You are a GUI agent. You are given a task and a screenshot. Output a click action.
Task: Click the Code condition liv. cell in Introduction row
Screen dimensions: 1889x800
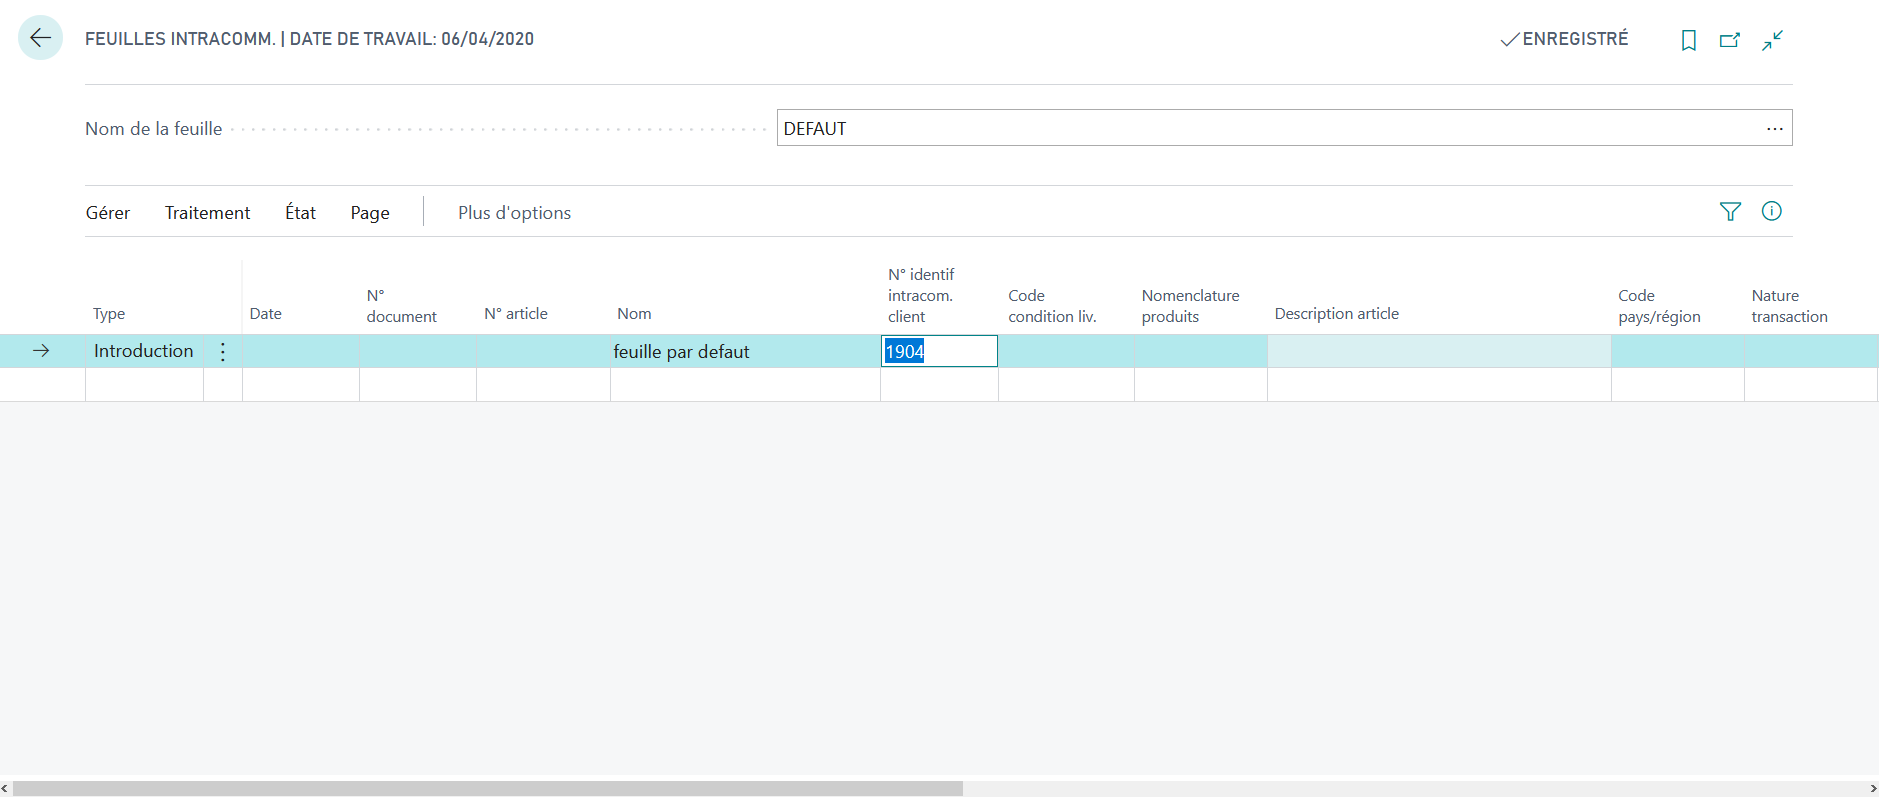coord(1066,351)
